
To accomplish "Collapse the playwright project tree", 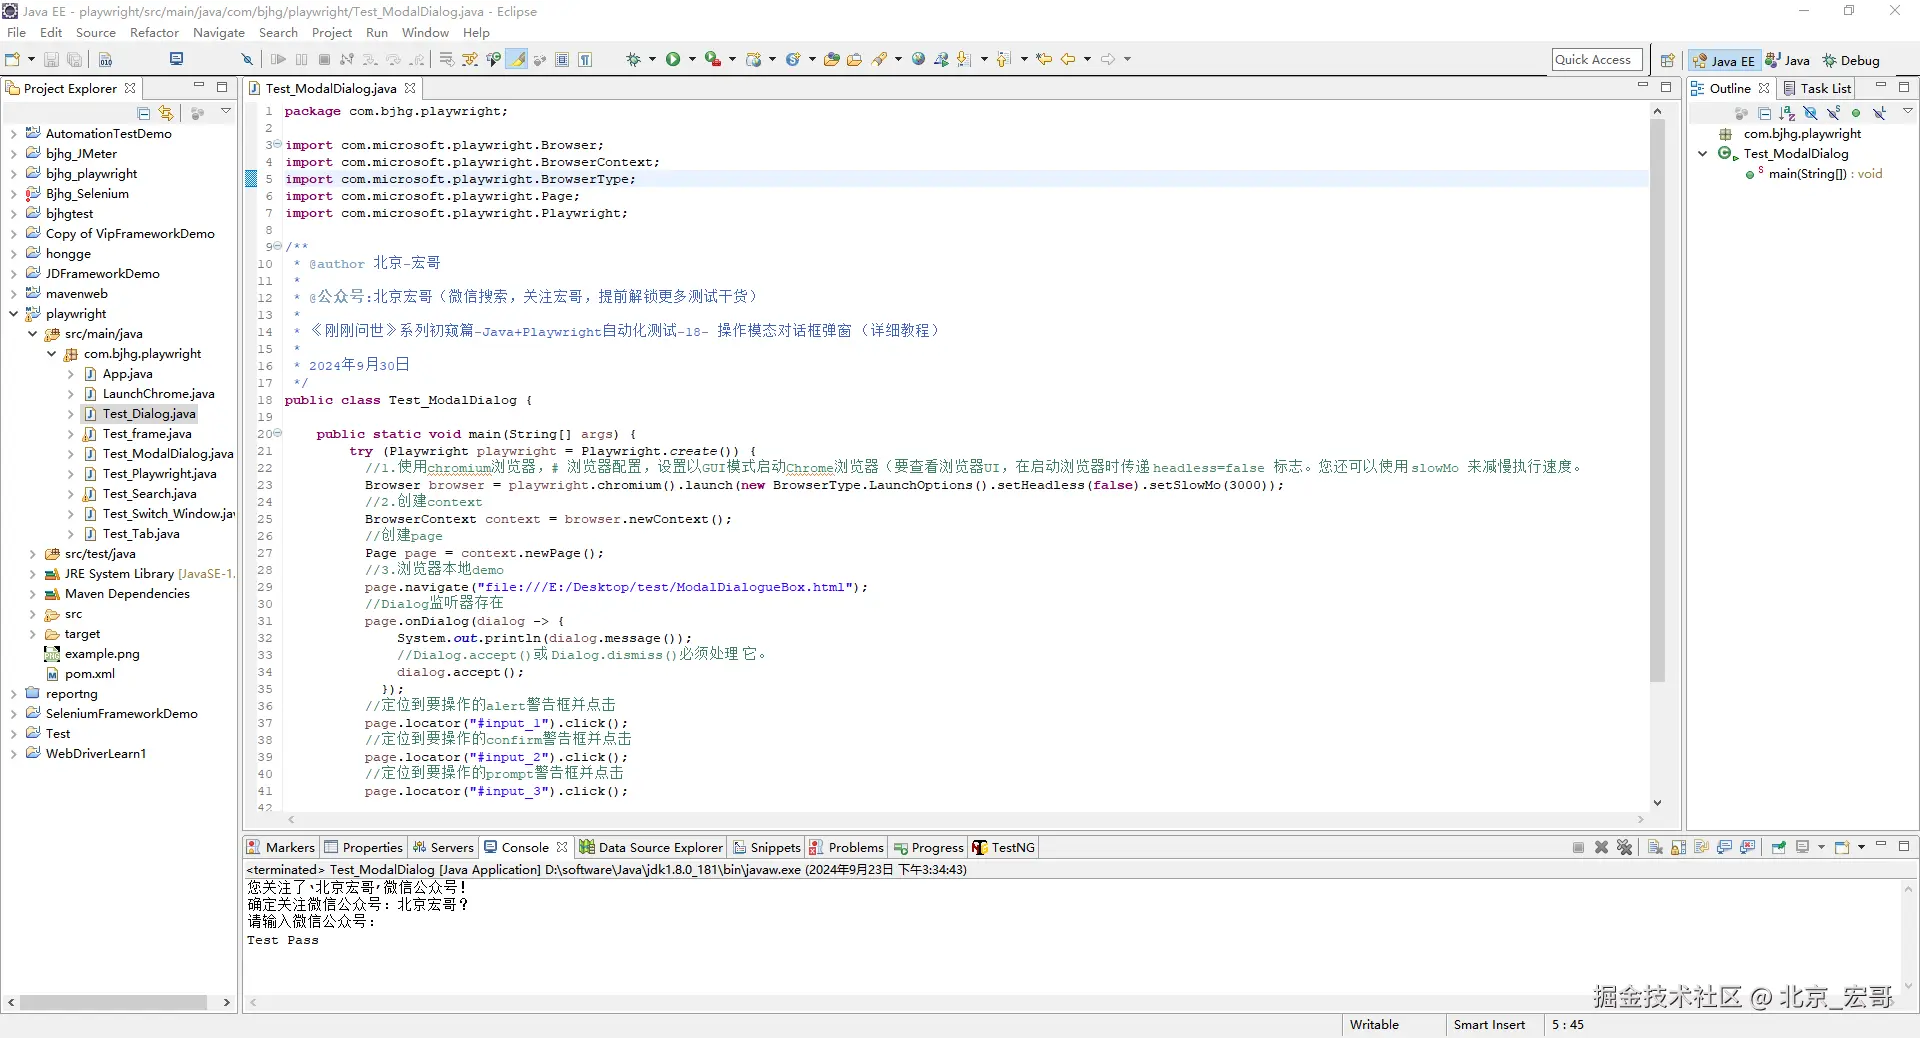I will click(13, 314).
